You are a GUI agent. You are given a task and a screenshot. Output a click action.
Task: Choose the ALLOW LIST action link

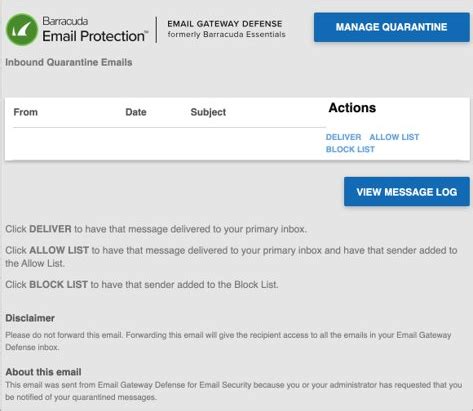click(394, 137)
